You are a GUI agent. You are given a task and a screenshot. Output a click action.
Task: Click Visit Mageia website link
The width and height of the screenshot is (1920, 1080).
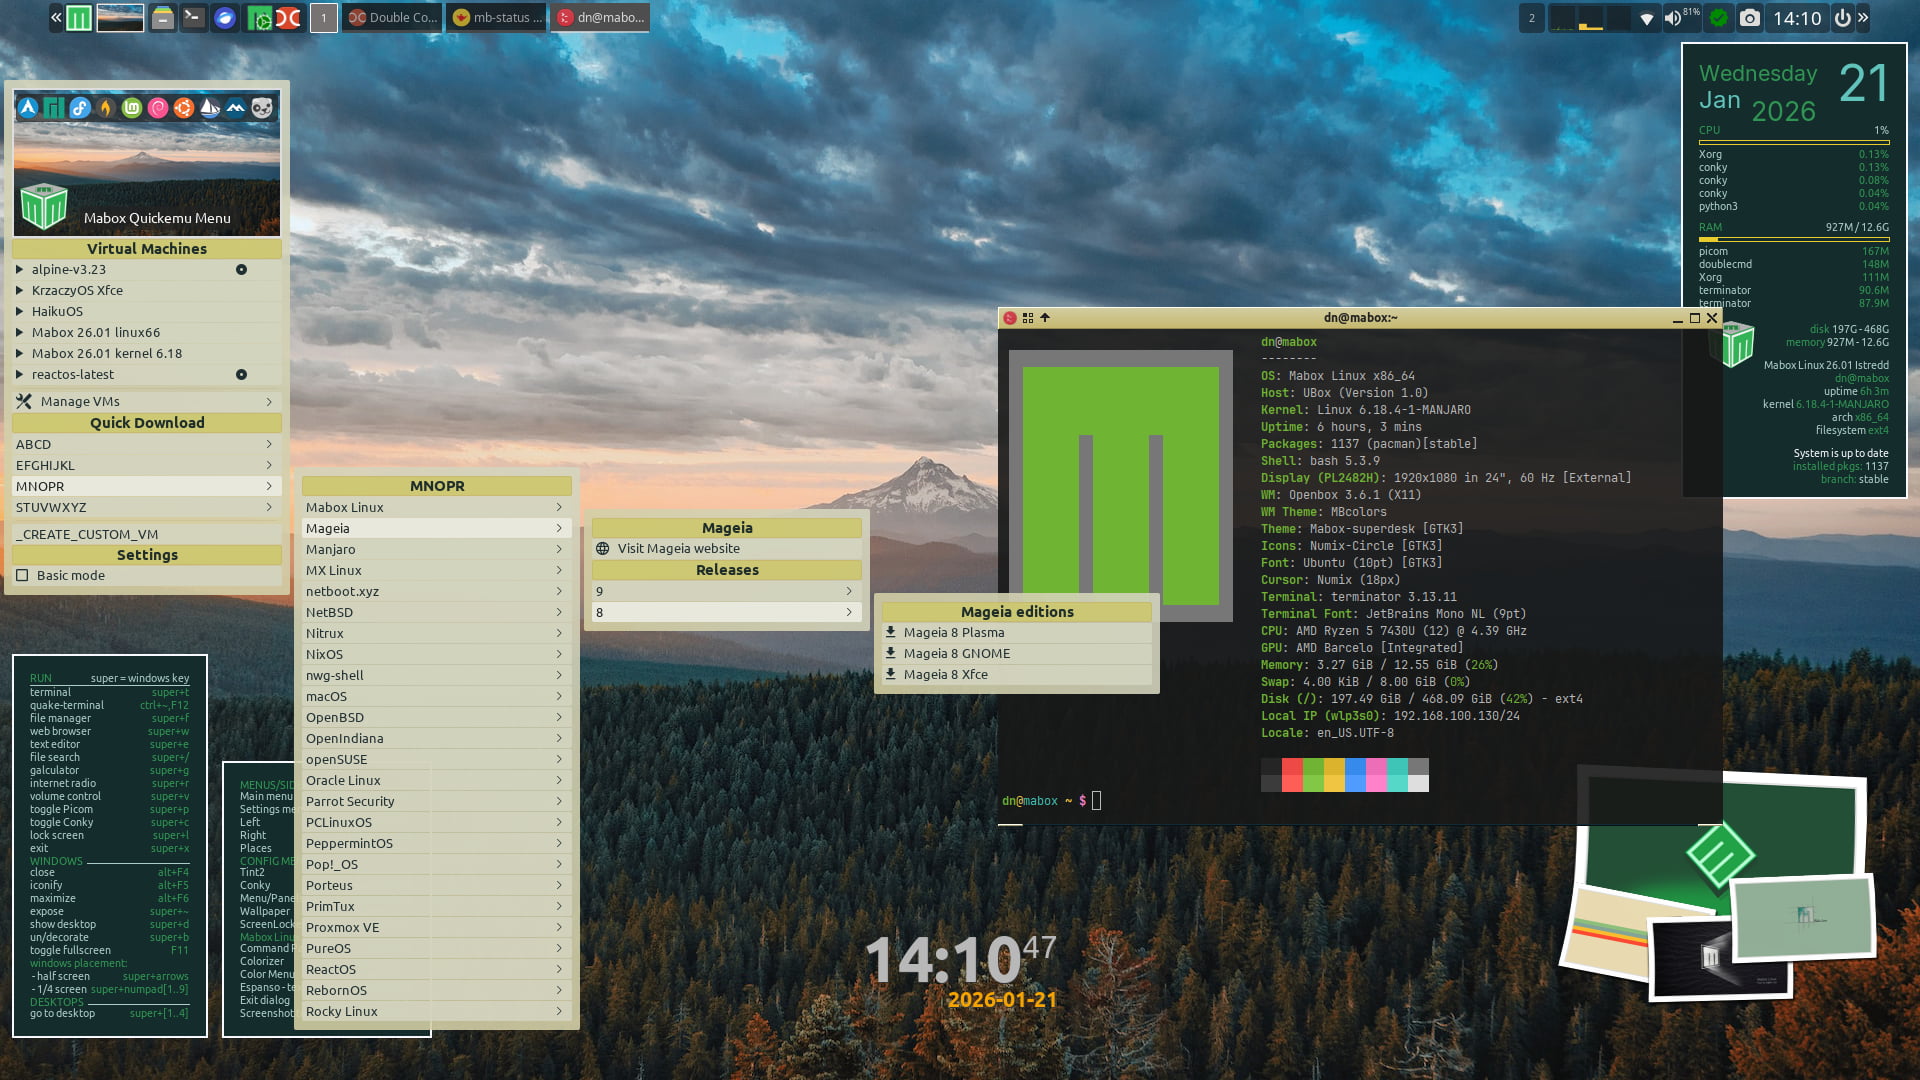click(x=678, y=549)
